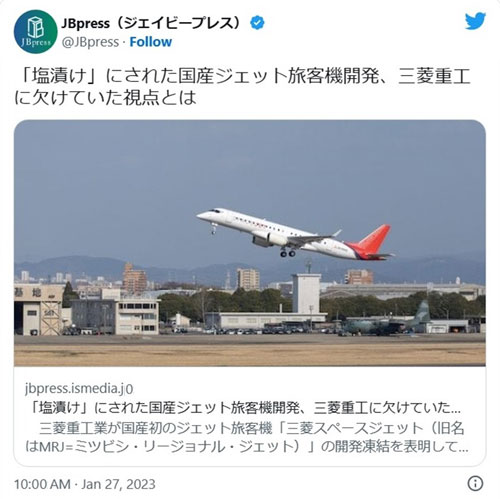The height and width of the screenshot is (499, 500).
Task: Click the control tower building in photo
Action: coord(306,293)
